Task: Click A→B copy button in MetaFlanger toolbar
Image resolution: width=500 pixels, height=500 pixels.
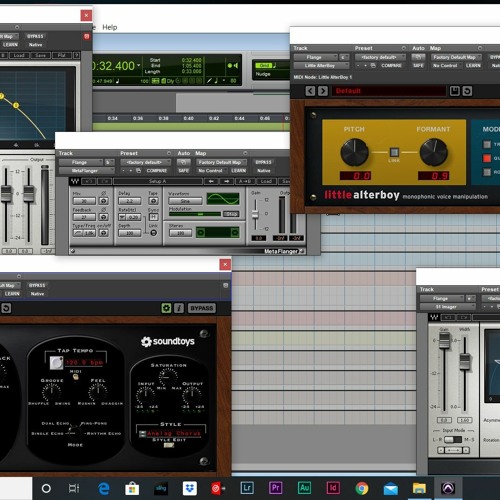Action: tap(245, 181)
